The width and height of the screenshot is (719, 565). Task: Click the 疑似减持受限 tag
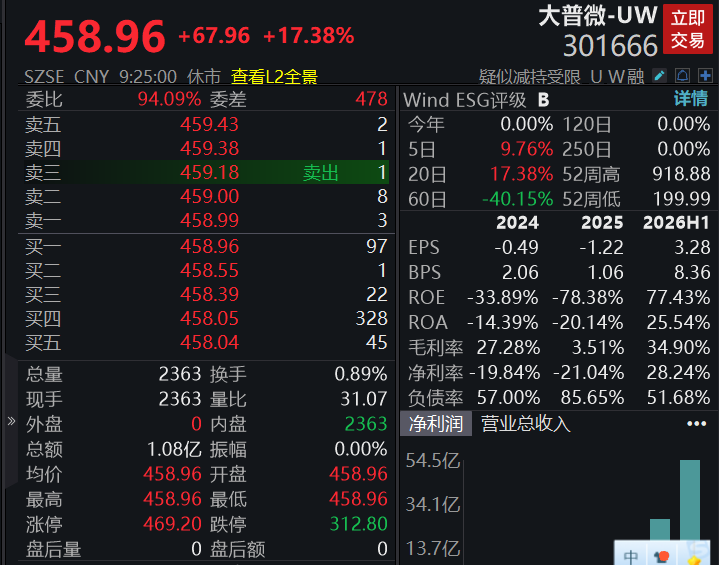coord(530,77)
